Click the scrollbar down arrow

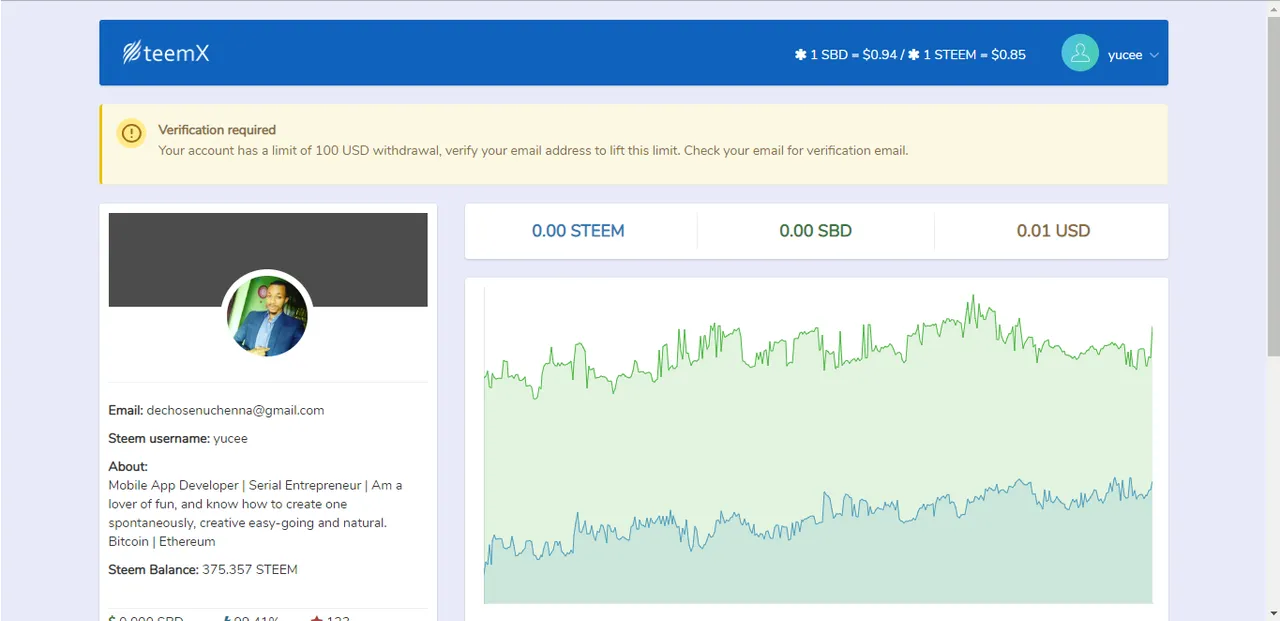1272,612
